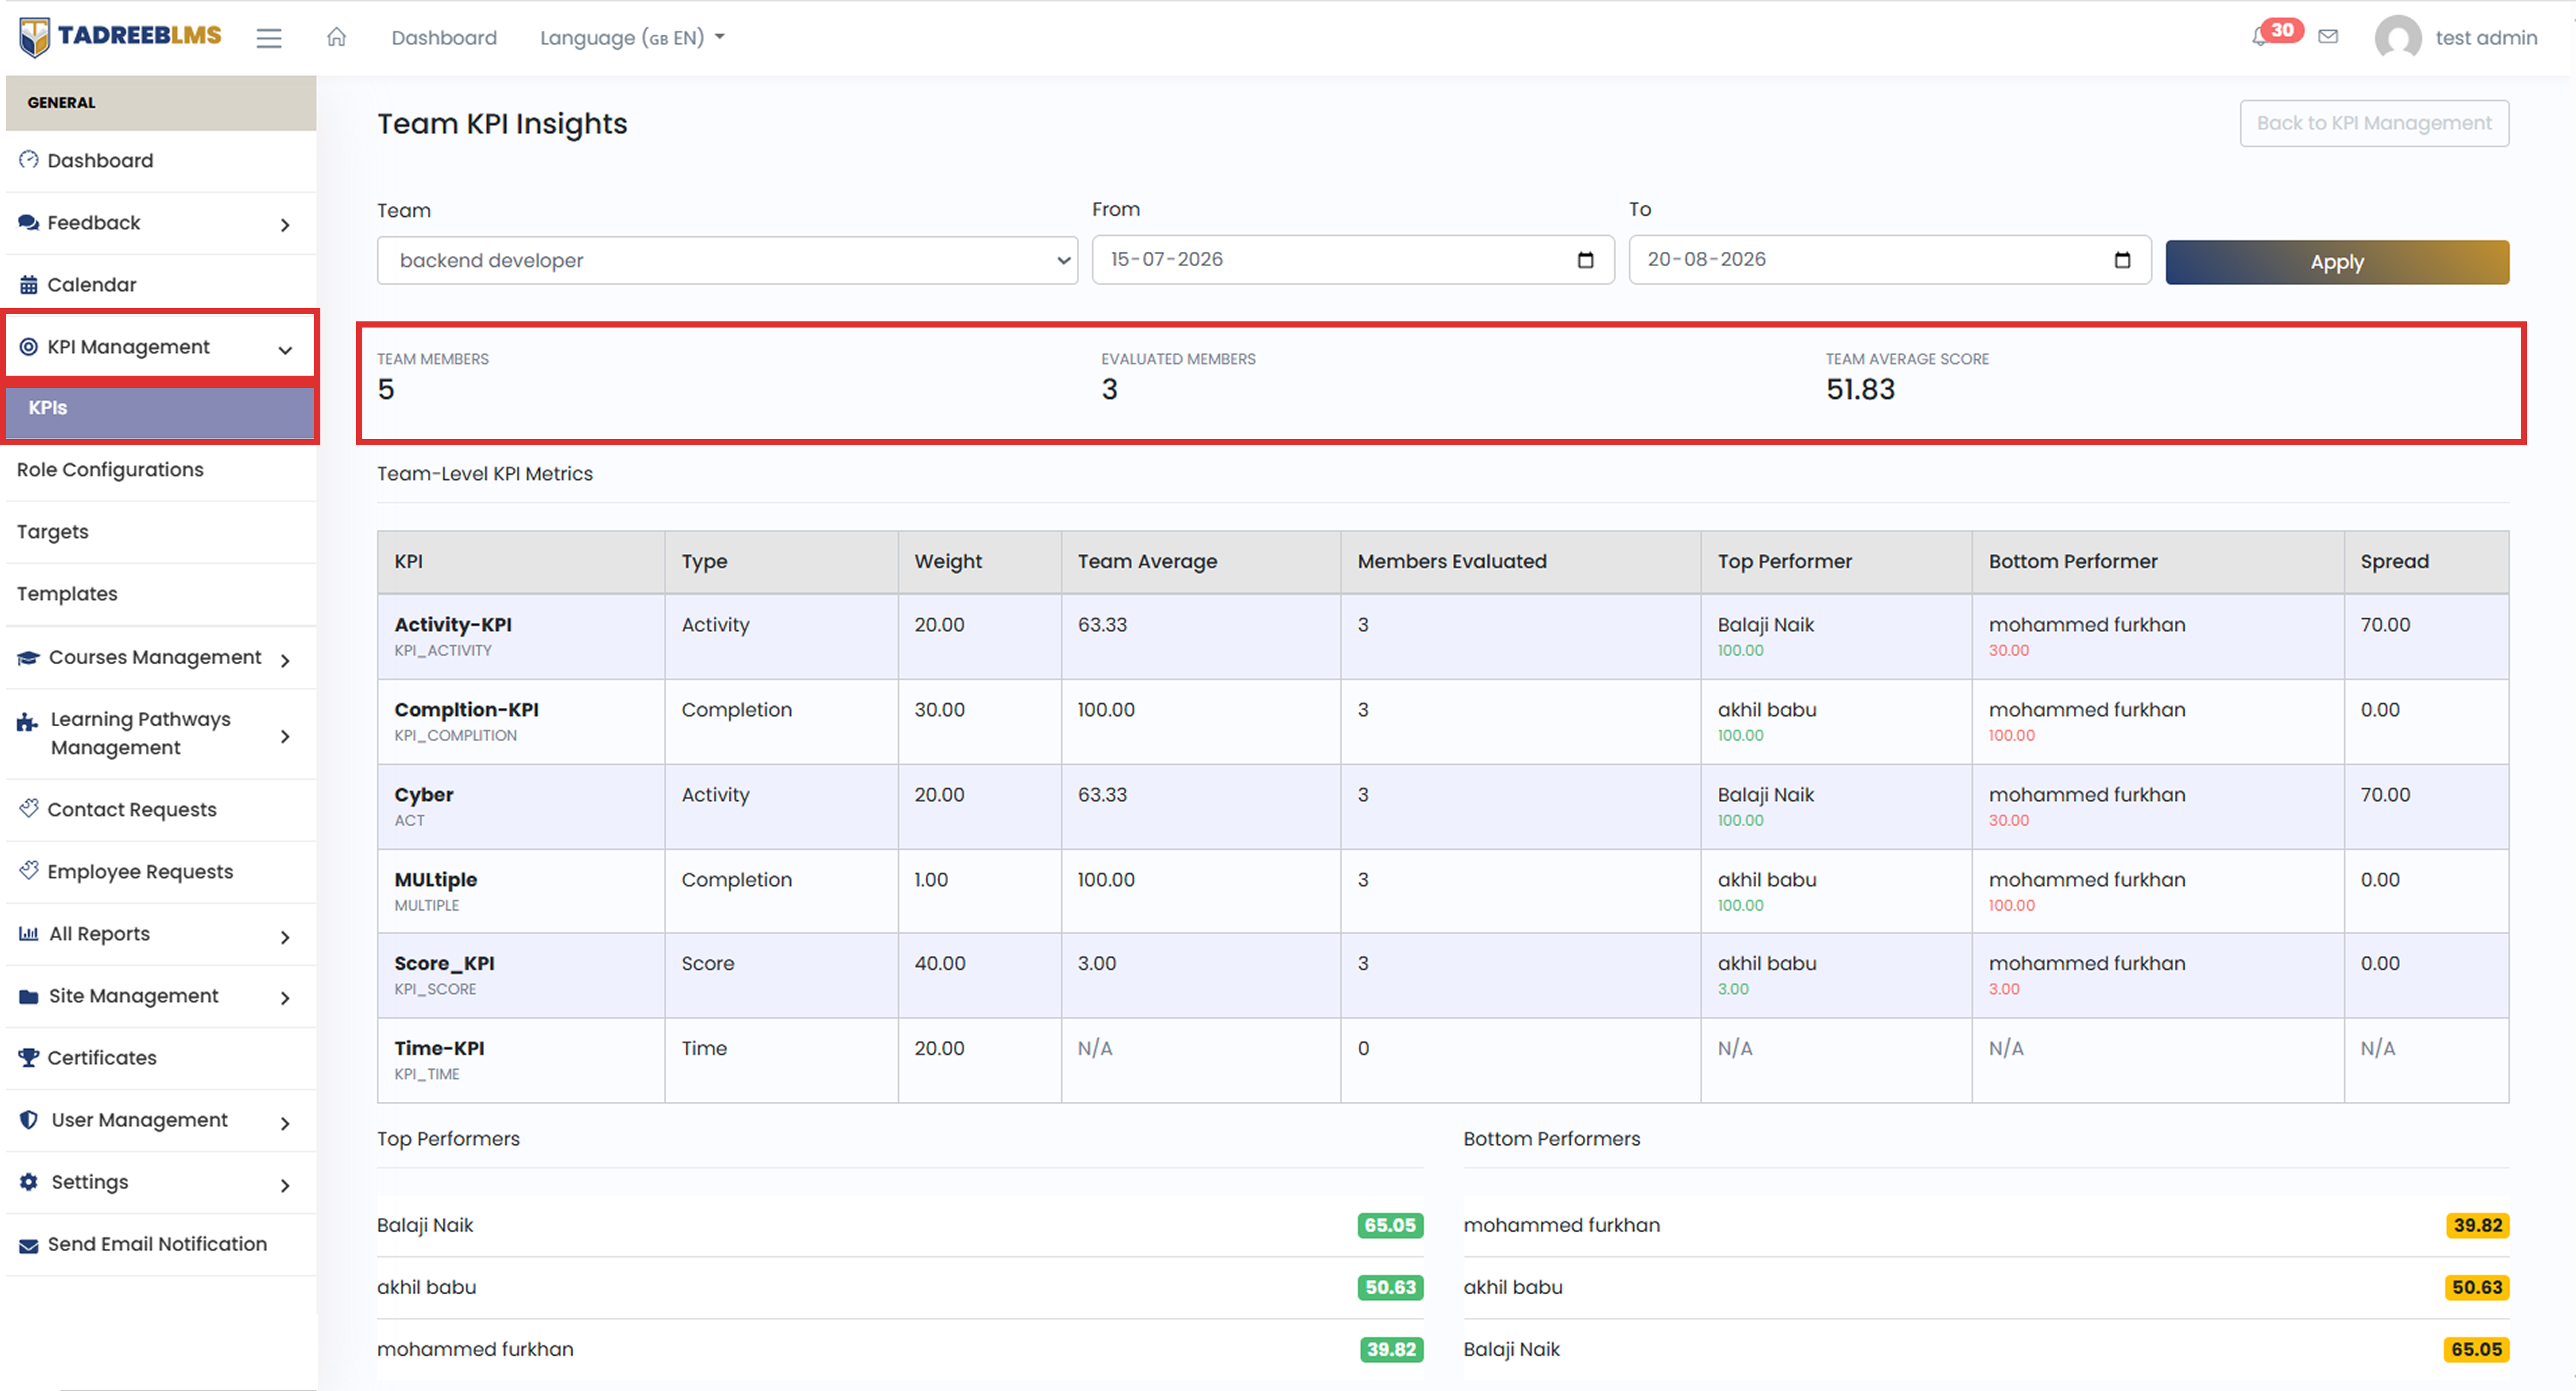This screenshot has height=1391, width=2576.
Task: Click the test admin avatar
Action: pos(2397,38)
